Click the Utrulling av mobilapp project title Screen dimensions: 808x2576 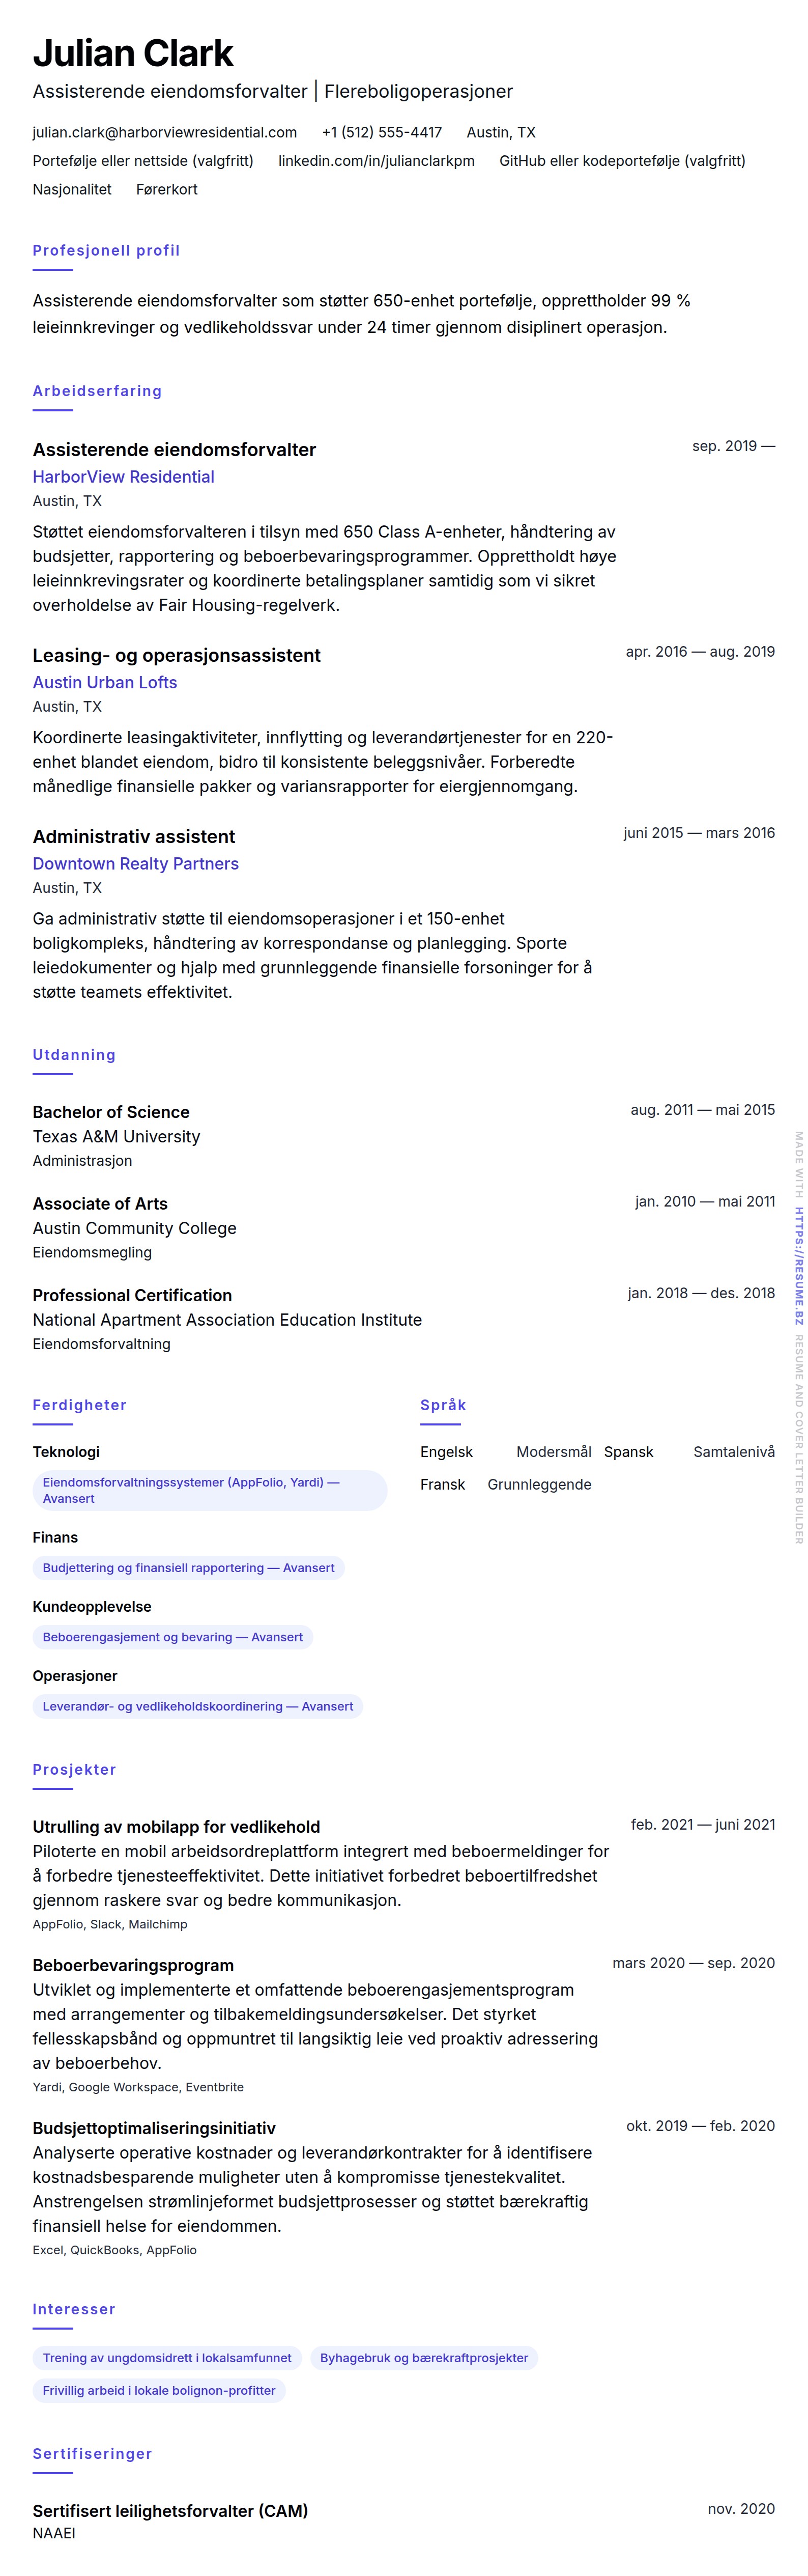[176, 1826]
